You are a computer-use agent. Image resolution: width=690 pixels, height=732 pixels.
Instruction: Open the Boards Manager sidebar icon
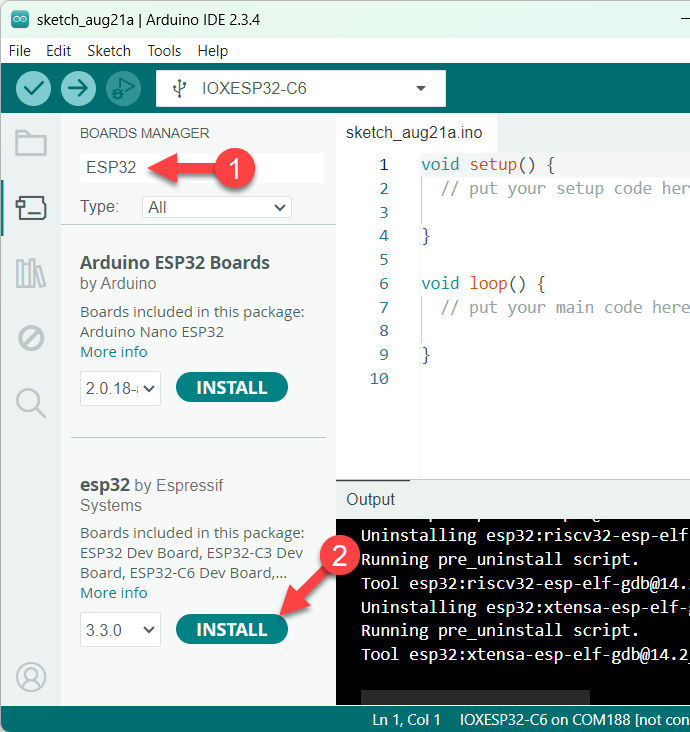(31, 208)
